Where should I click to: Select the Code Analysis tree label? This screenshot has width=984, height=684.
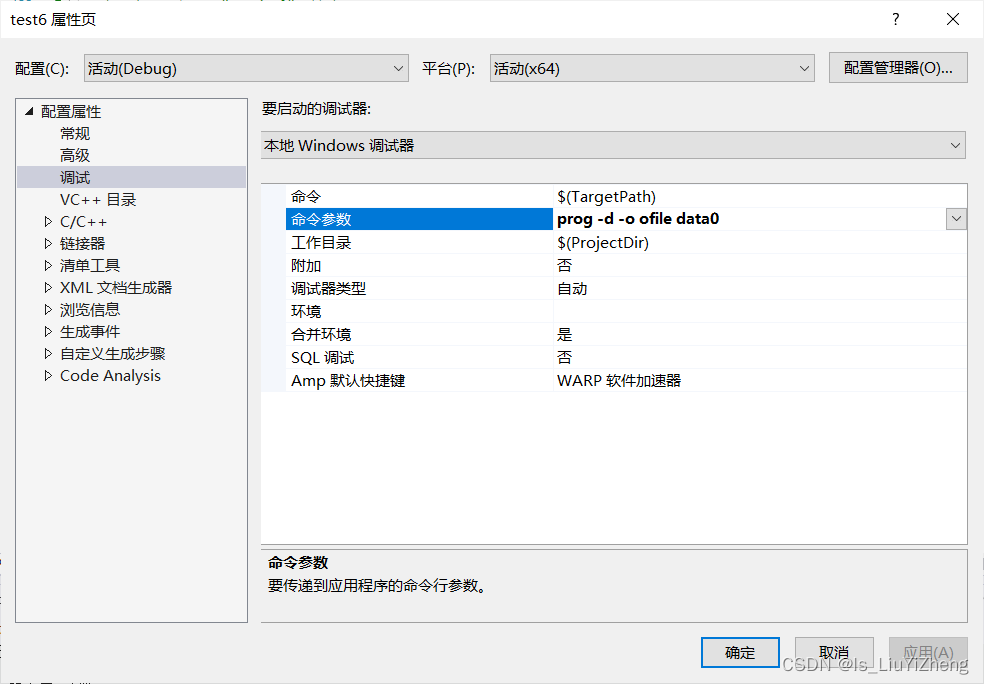tap(110, 375)
